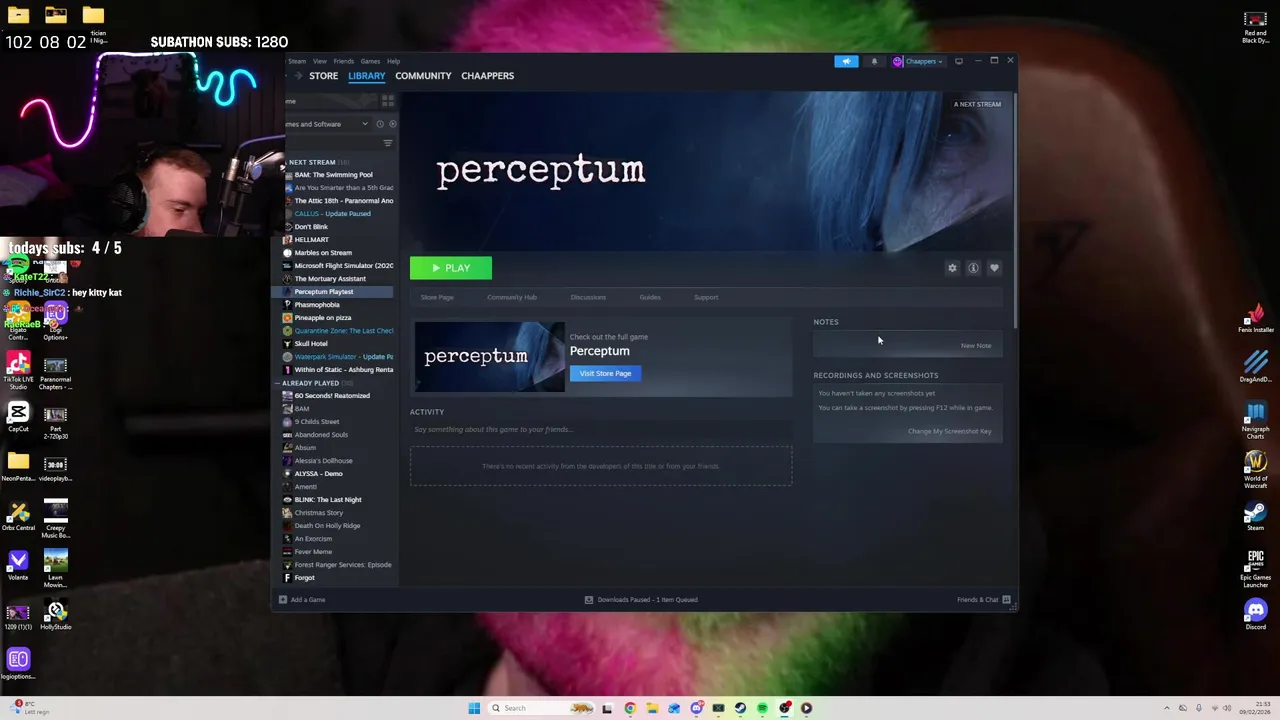Open the Games menu
Screen dimensions: 1280x720
(370, 61)
